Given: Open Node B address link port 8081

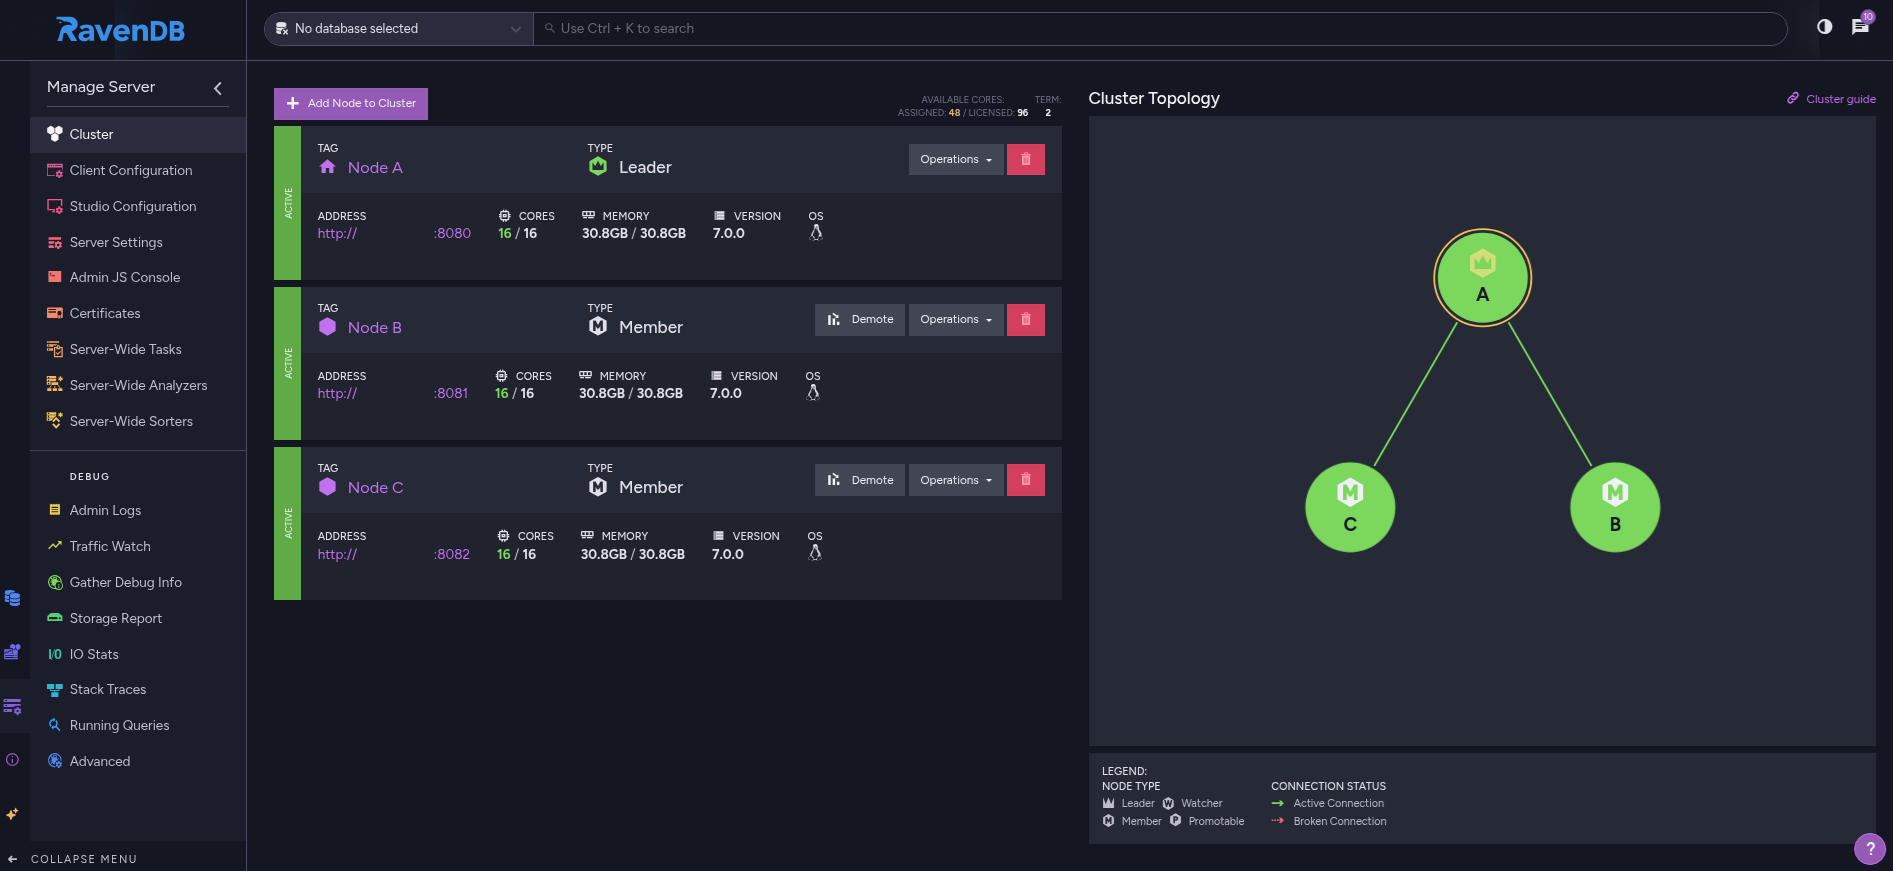Looking at the screenshot, I should (393, 393).
